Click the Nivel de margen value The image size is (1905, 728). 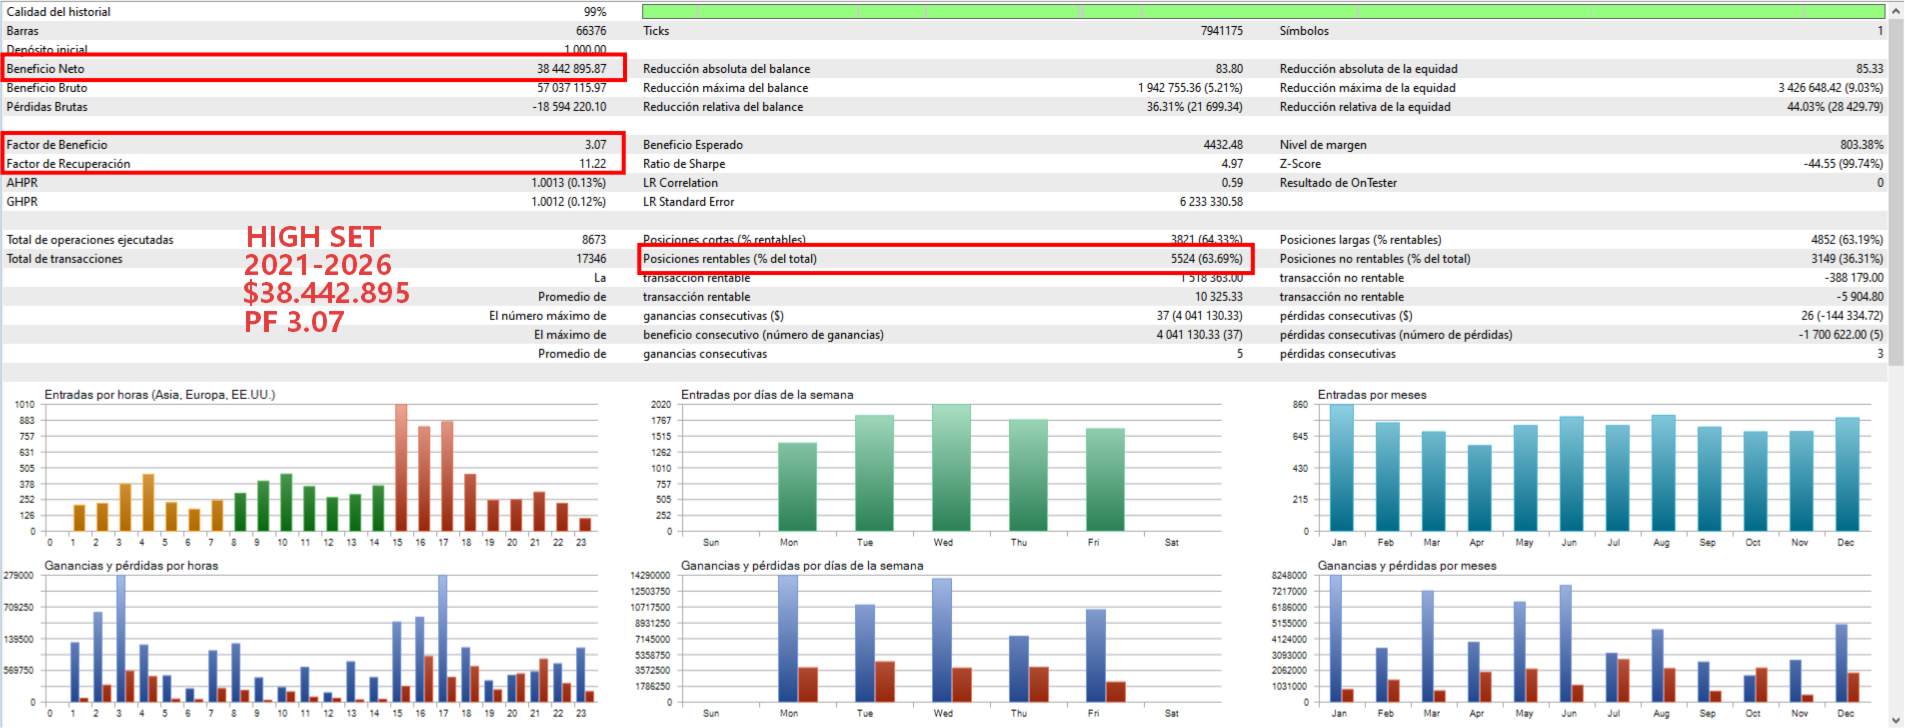click(x=1861, y=145)
